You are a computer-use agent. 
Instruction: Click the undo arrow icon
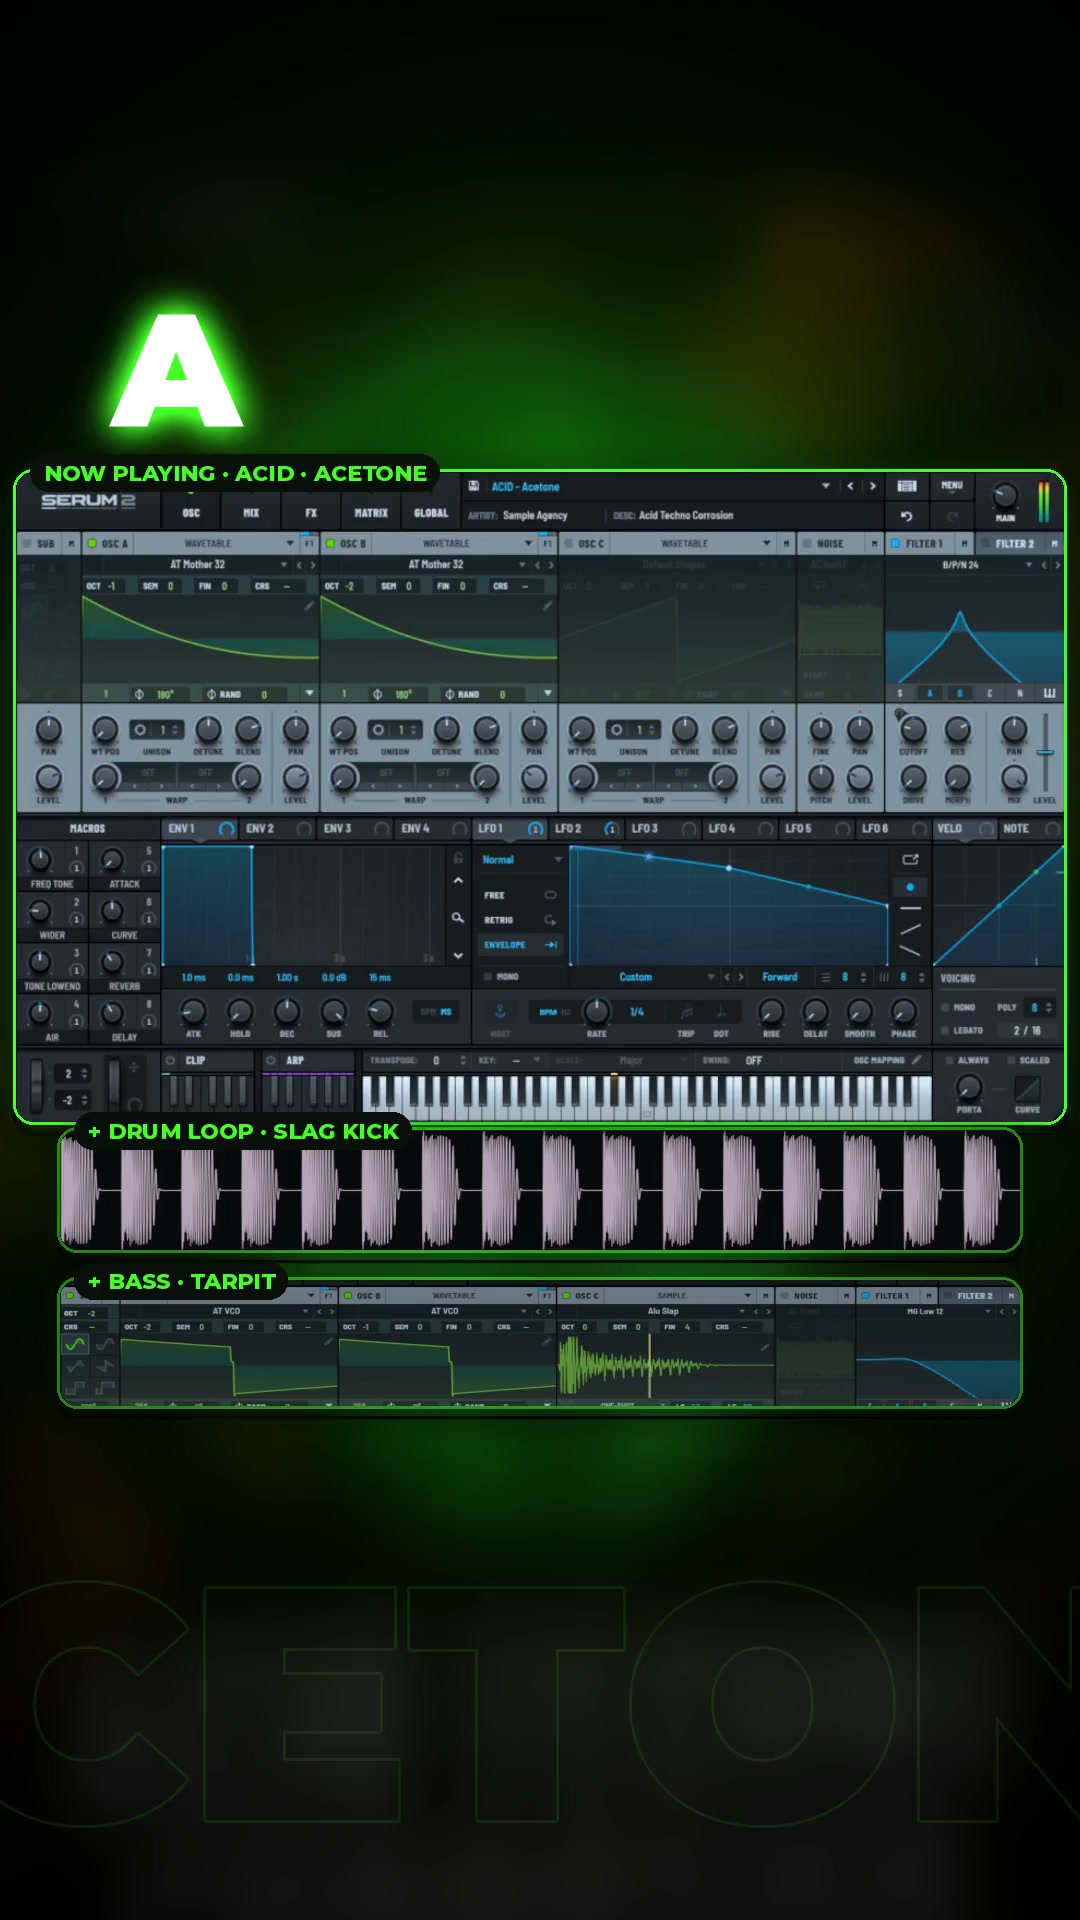click(x=907, y=516)
